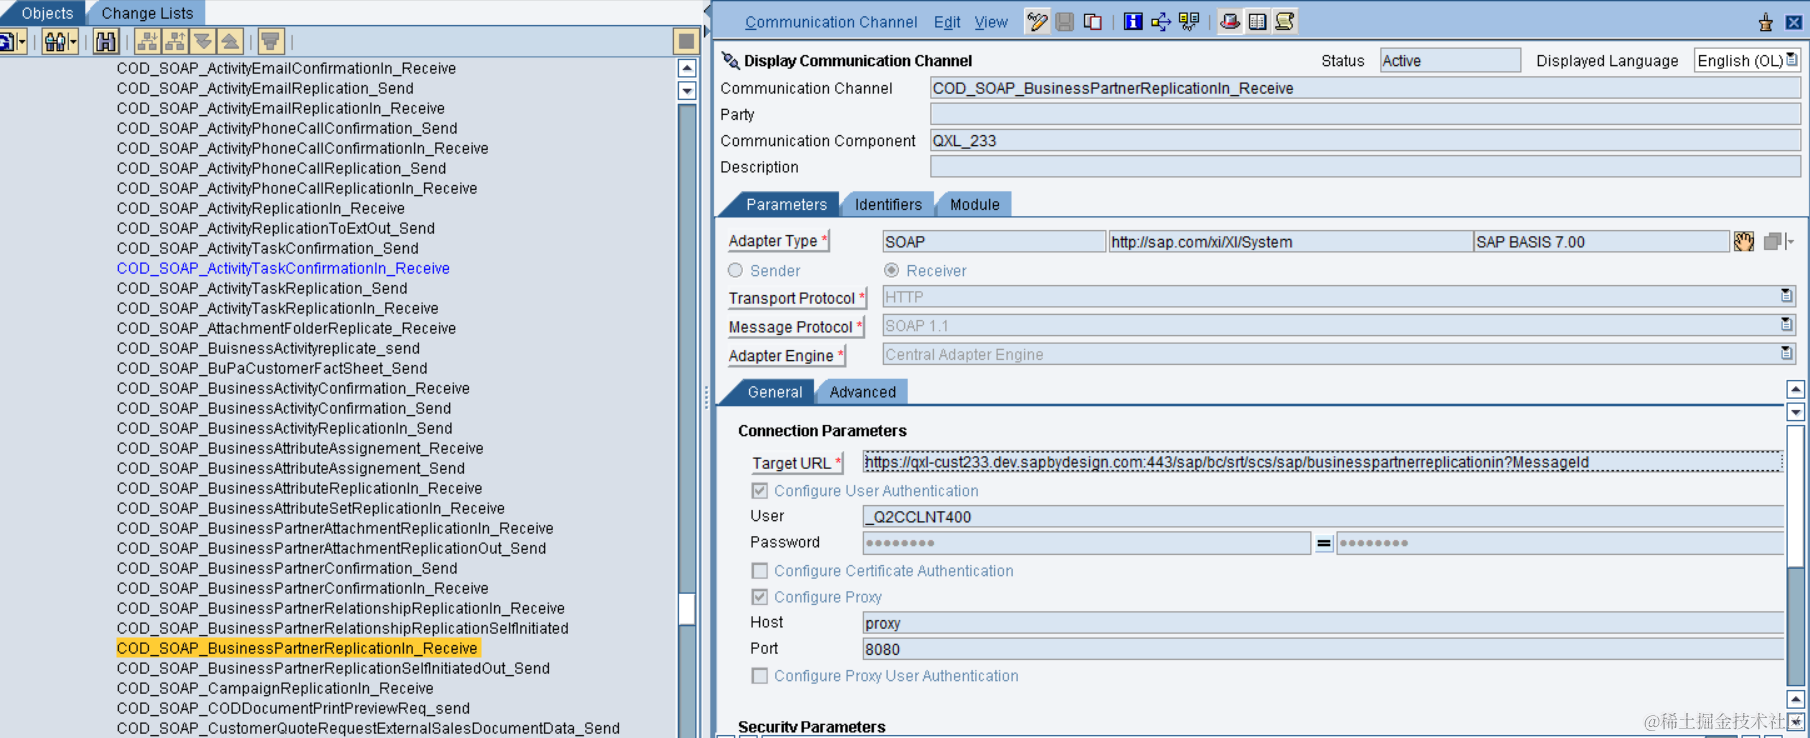
Task: Click the hand icon beside SAP BASIS 7.00
Action: coord(1744,241)
